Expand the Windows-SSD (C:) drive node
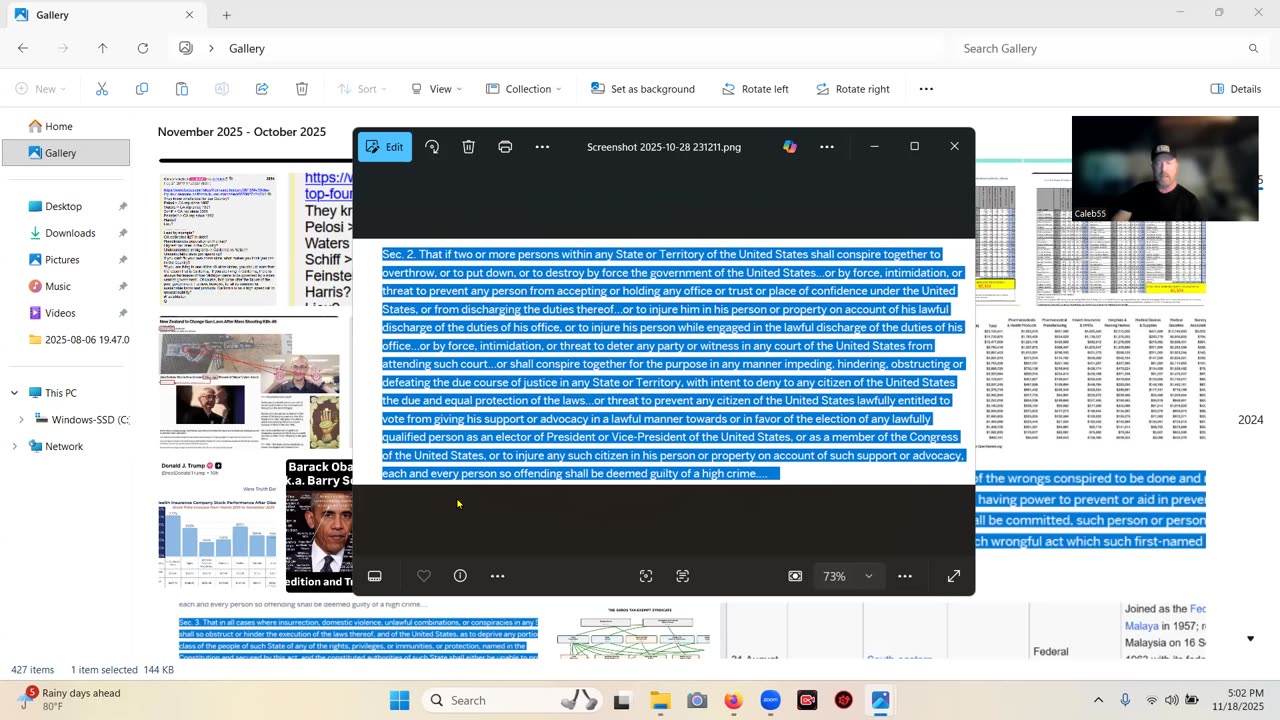This screenshot has height=720, width=1280. (x=21, y=420)
